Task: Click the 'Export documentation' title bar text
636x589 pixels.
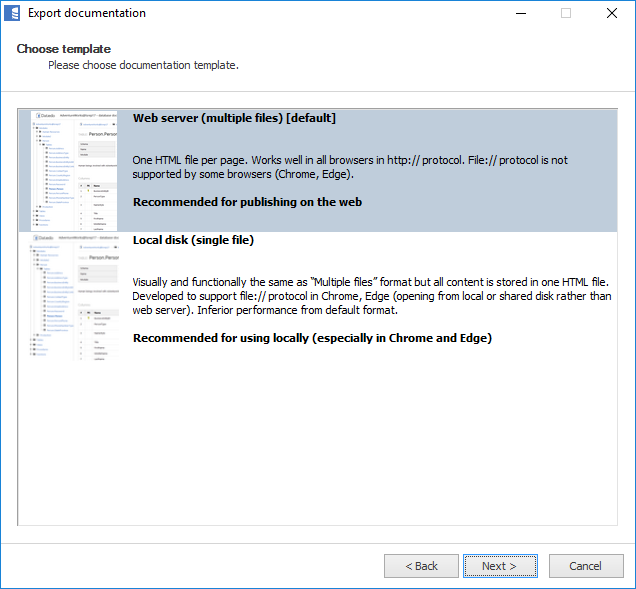Action: [86, 14]
